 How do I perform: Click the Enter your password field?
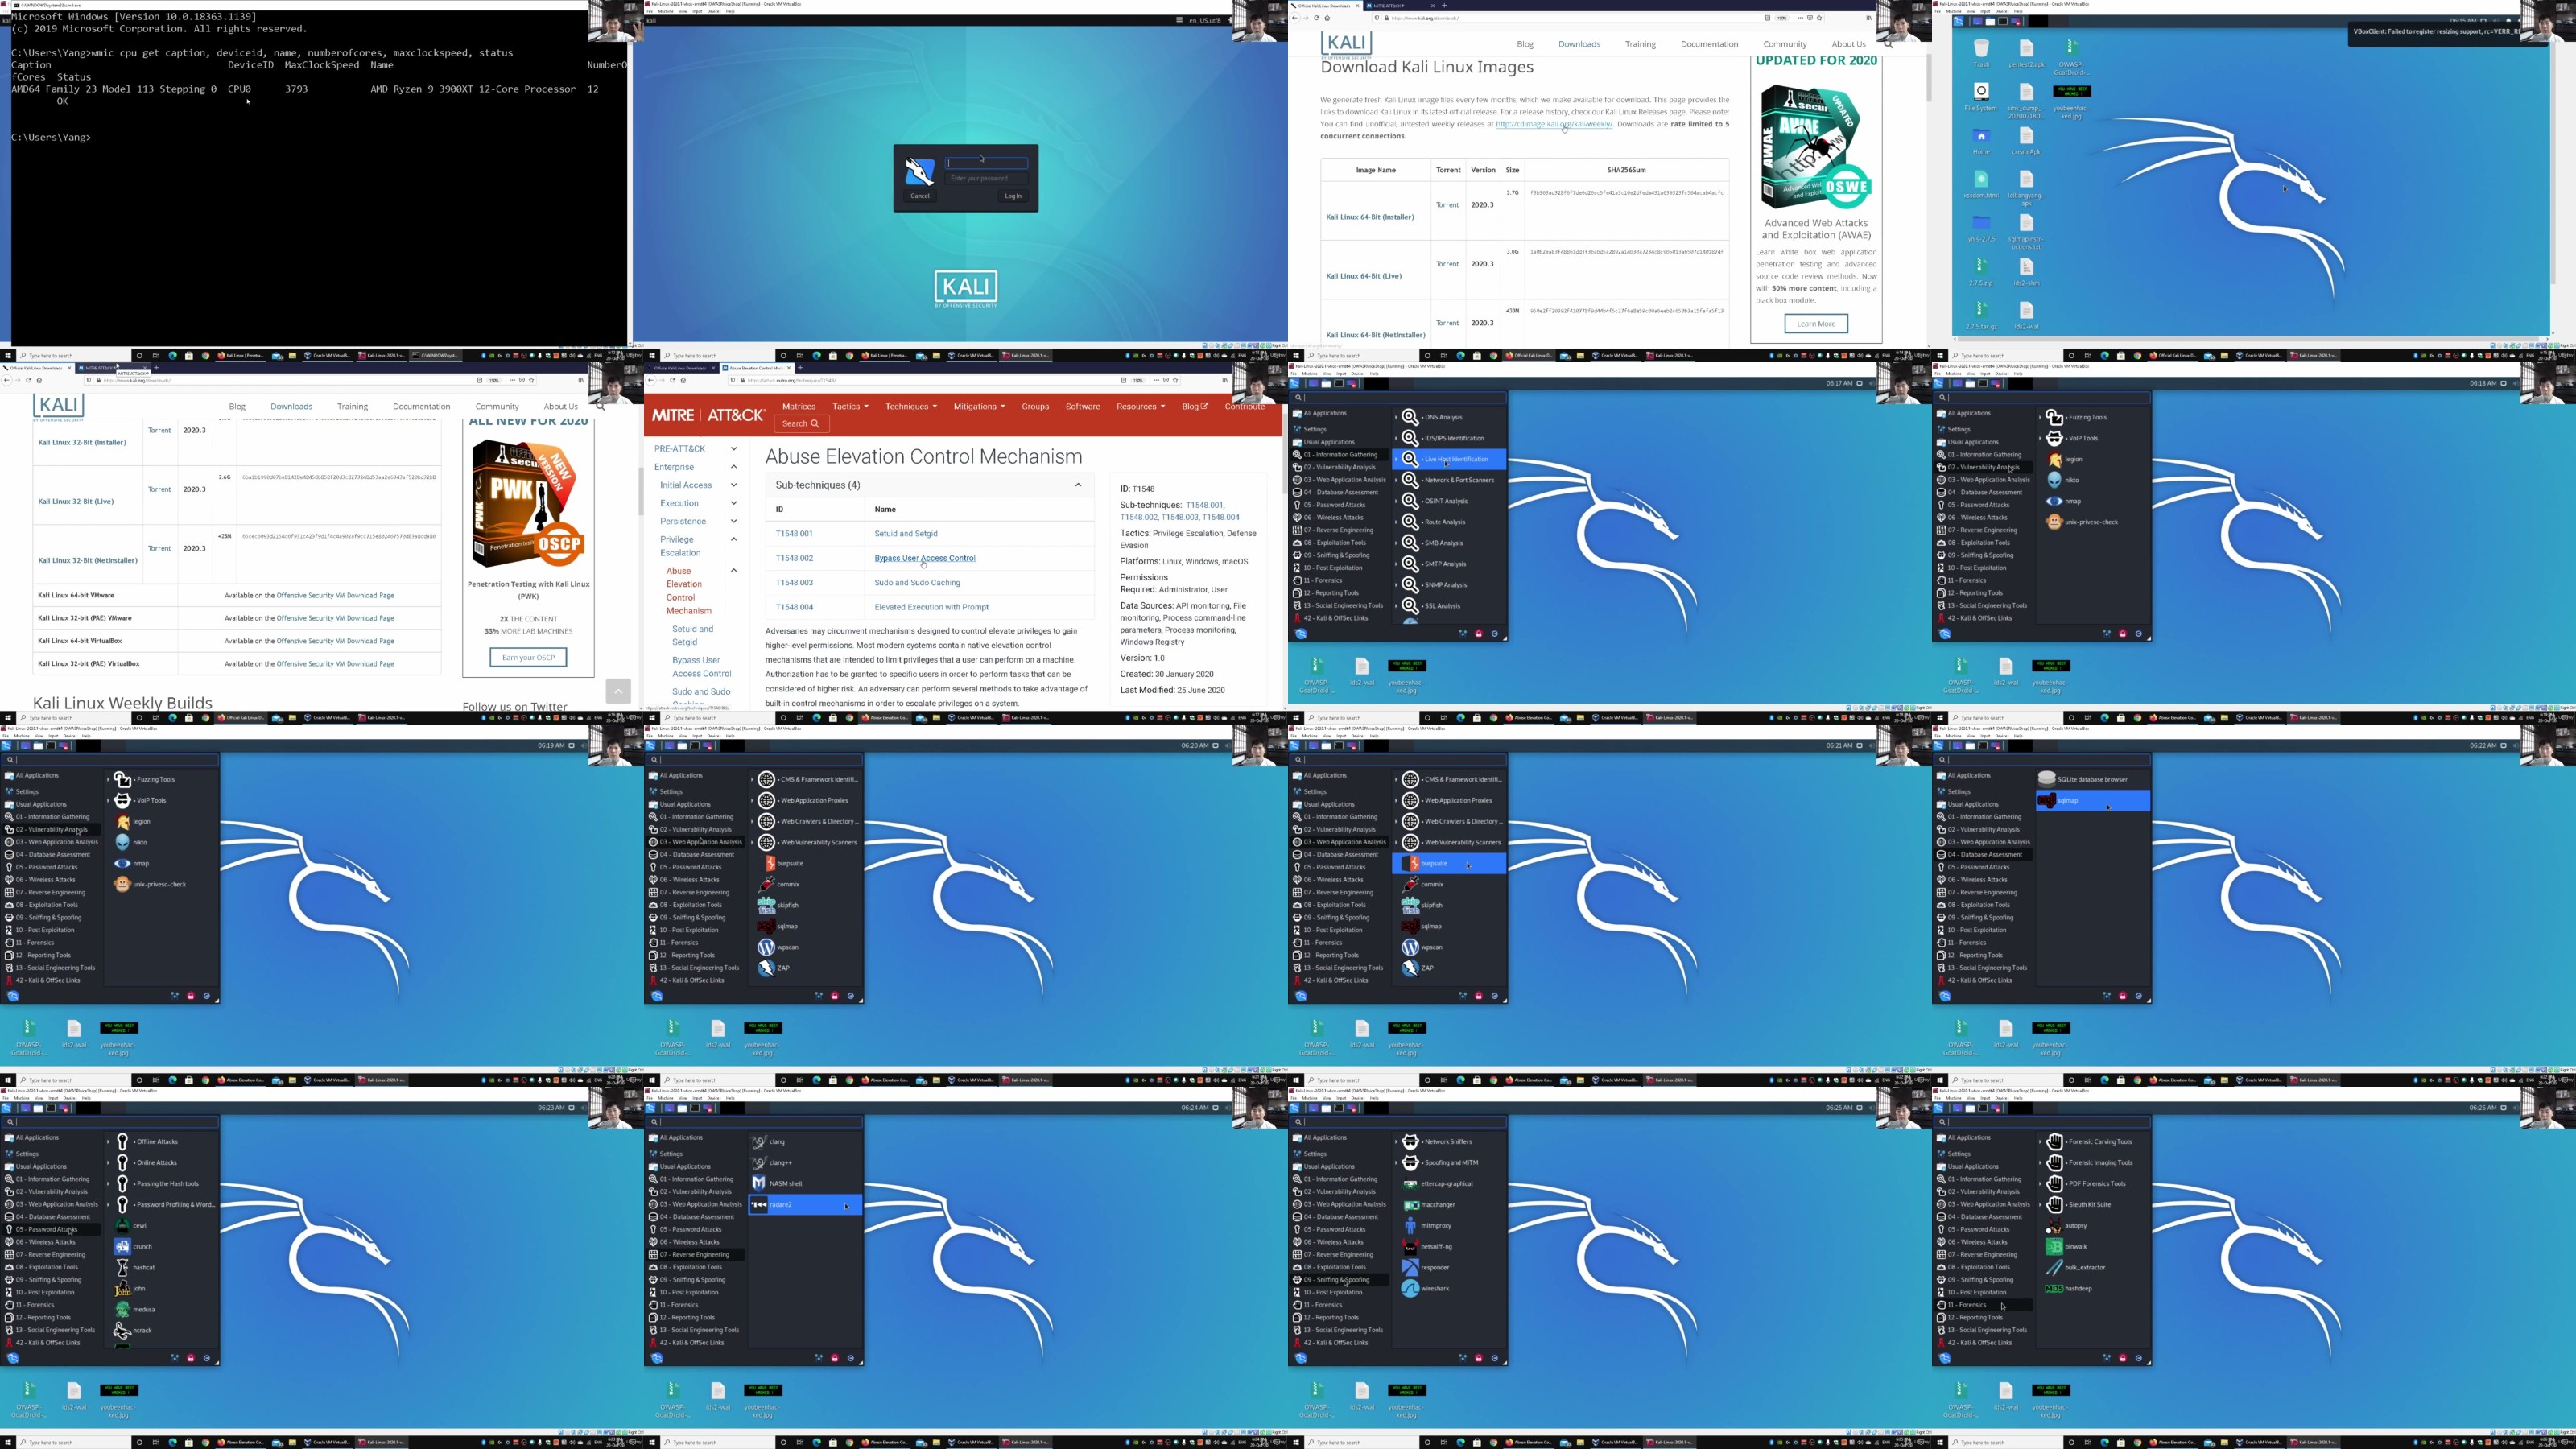(987, 178)
